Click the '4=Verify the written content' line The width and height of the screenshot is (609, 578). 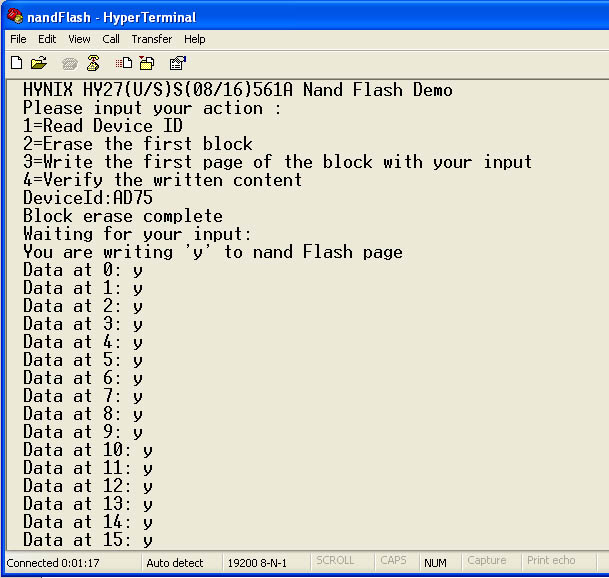click(x=162, y=180)
